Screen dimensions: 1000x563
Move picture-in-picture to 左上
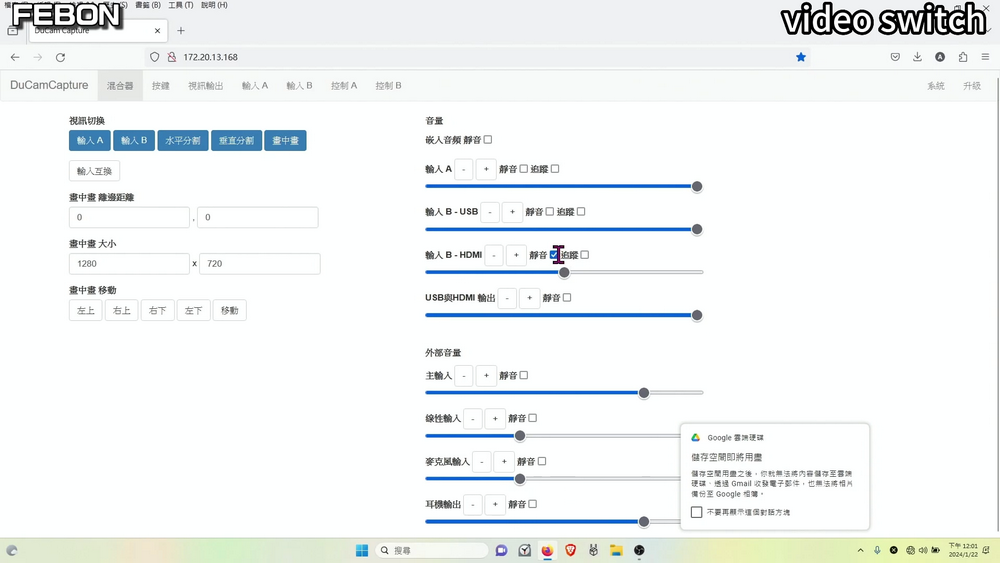click(85, 311)
